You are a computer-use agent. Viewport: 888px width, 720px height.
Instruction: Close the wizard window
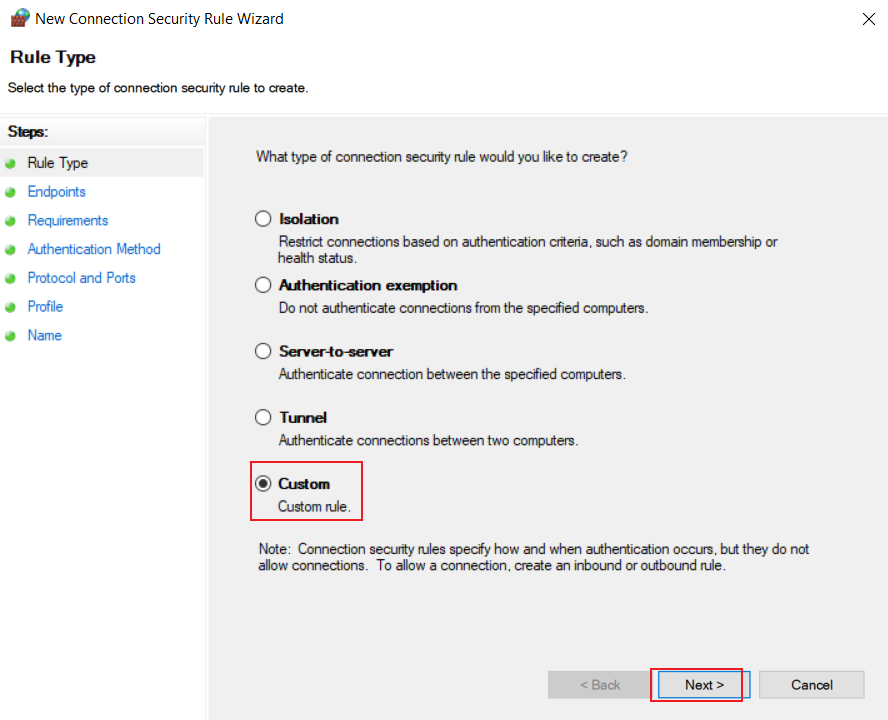(x=869, y=19)
